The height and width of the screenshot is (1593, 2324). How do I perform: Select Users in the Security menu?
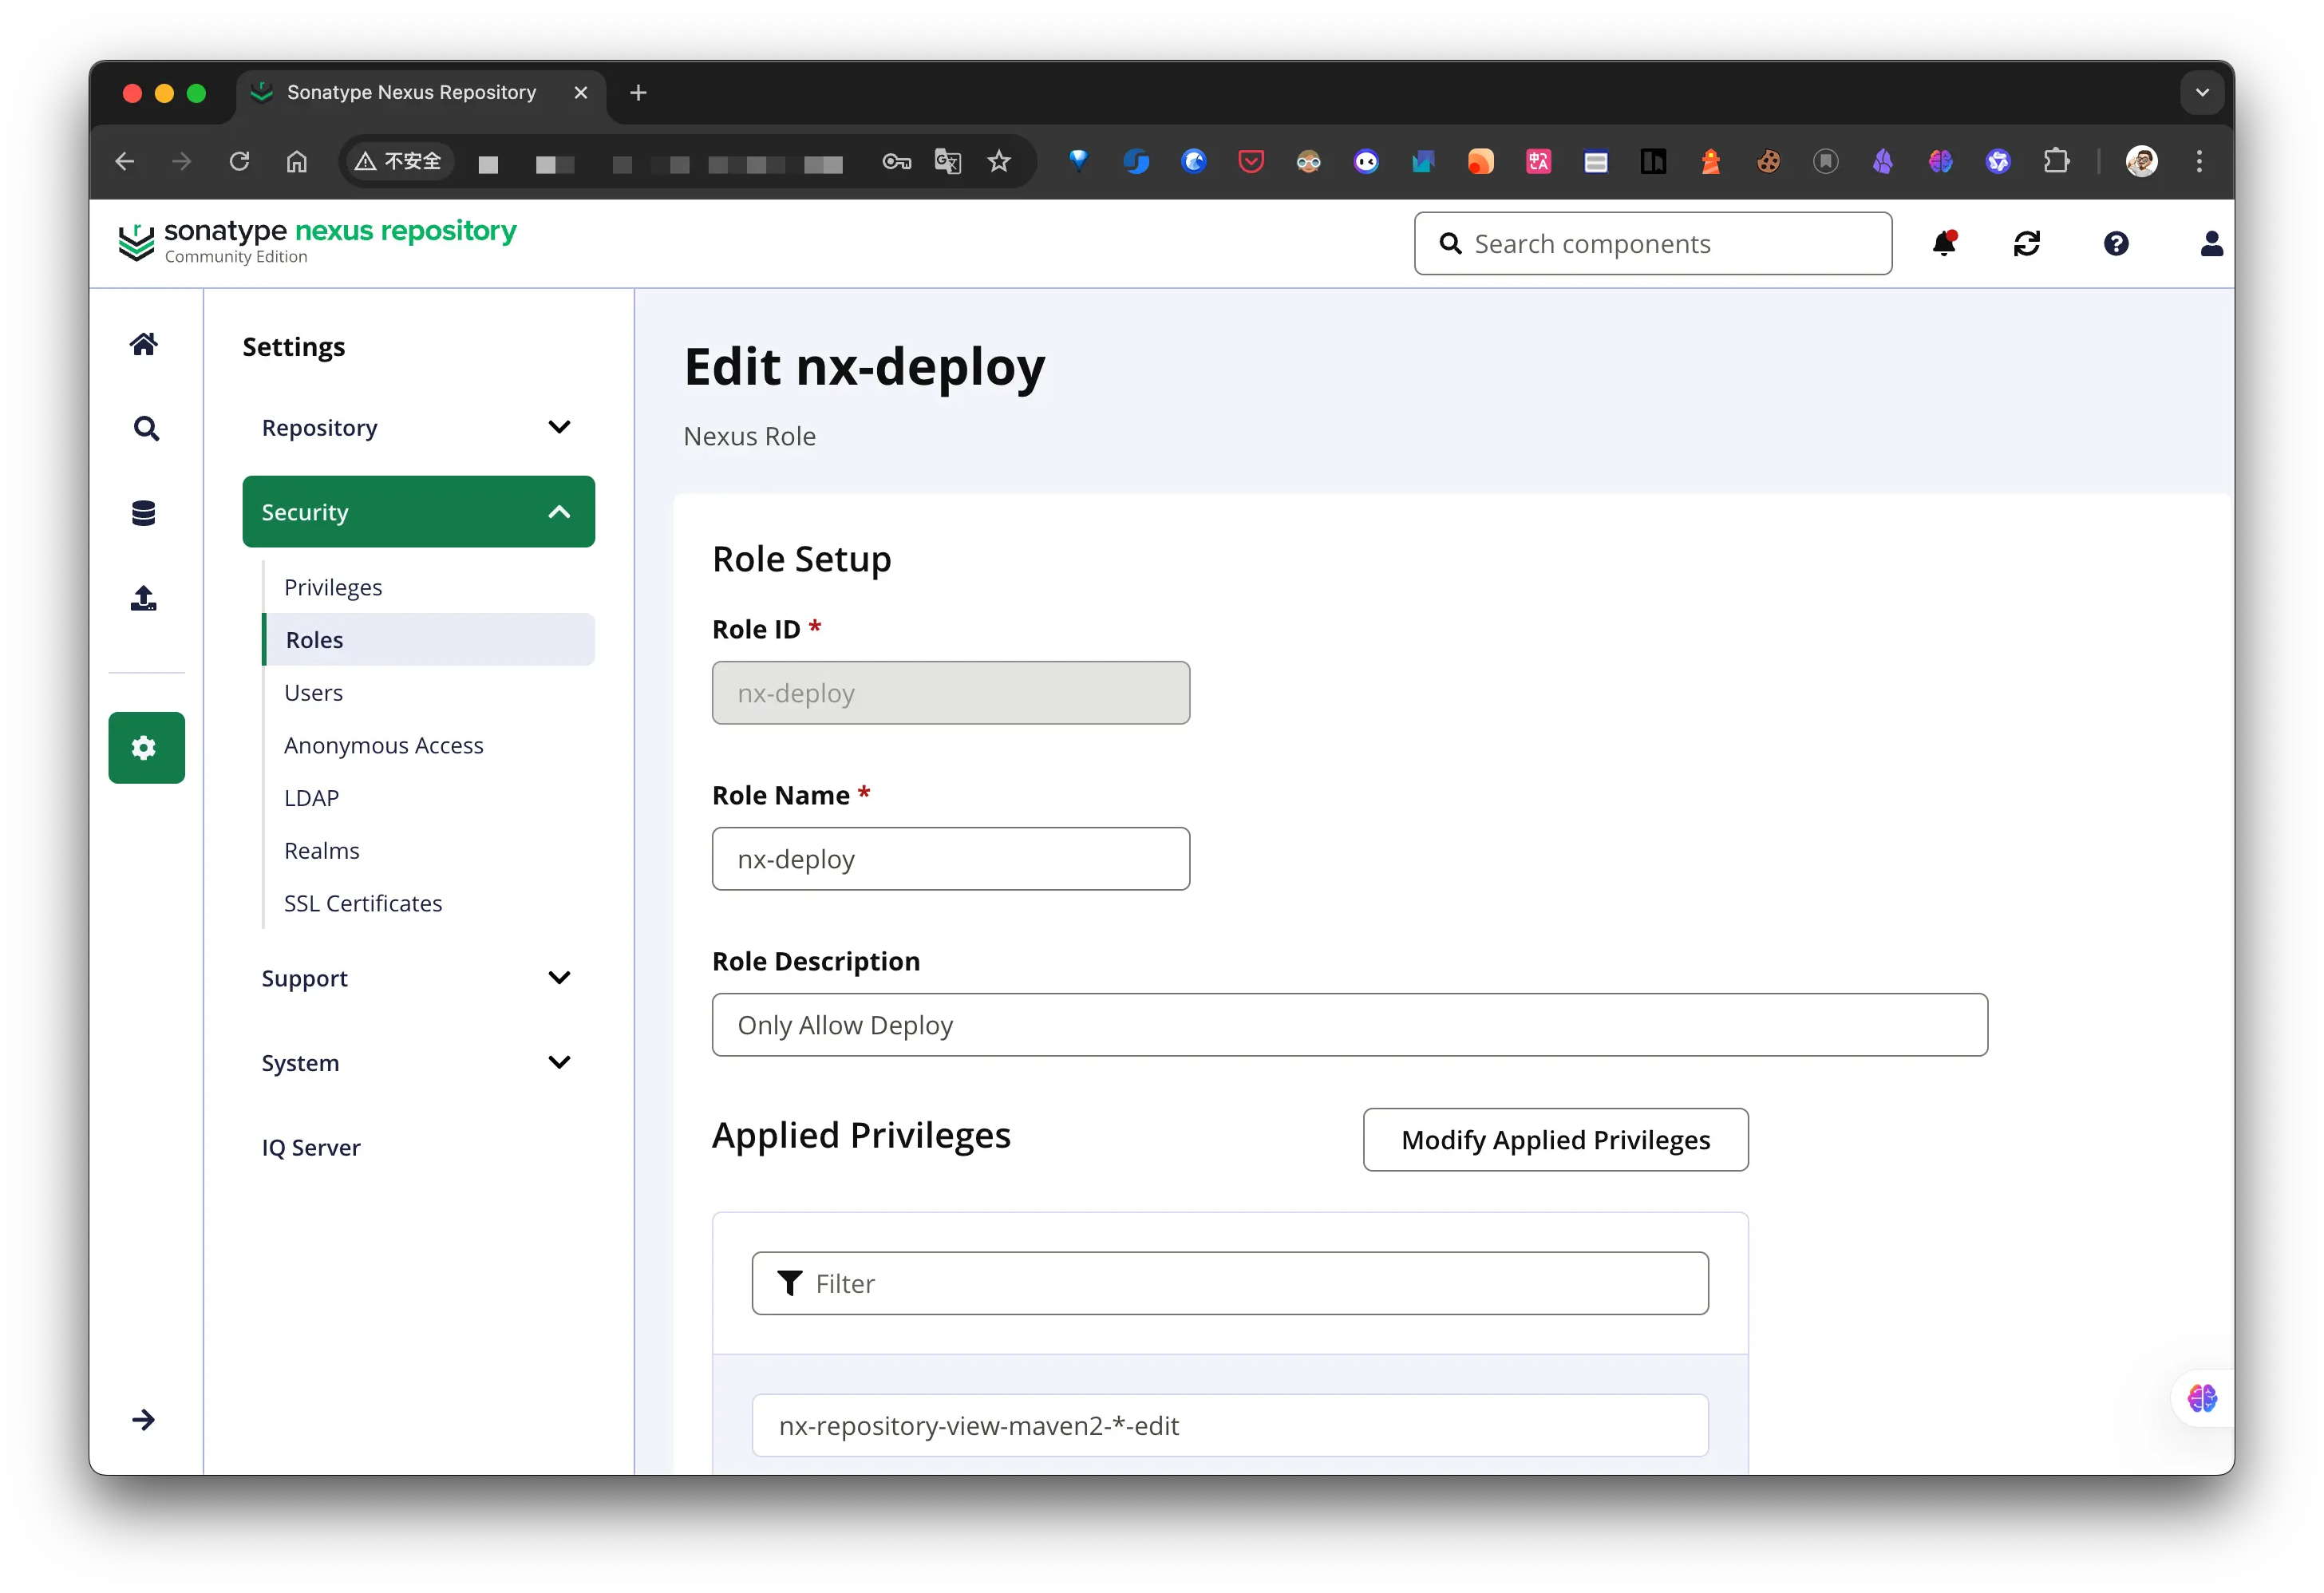(313, 693)
